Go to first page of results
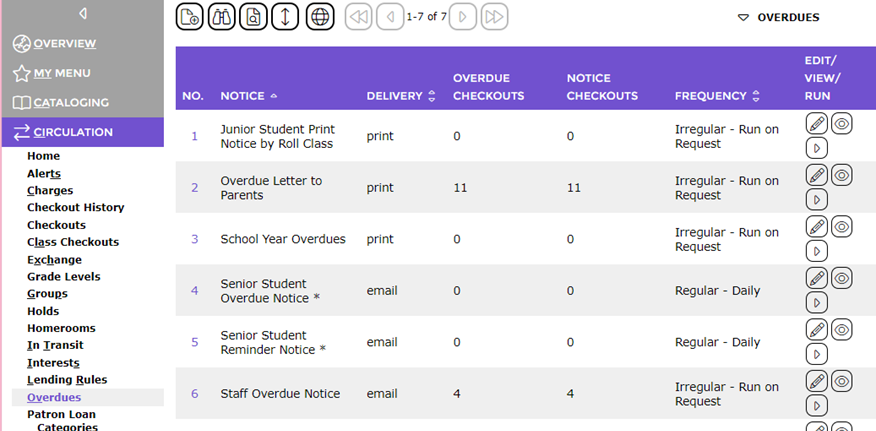The image size is (876, 431). 359,17
